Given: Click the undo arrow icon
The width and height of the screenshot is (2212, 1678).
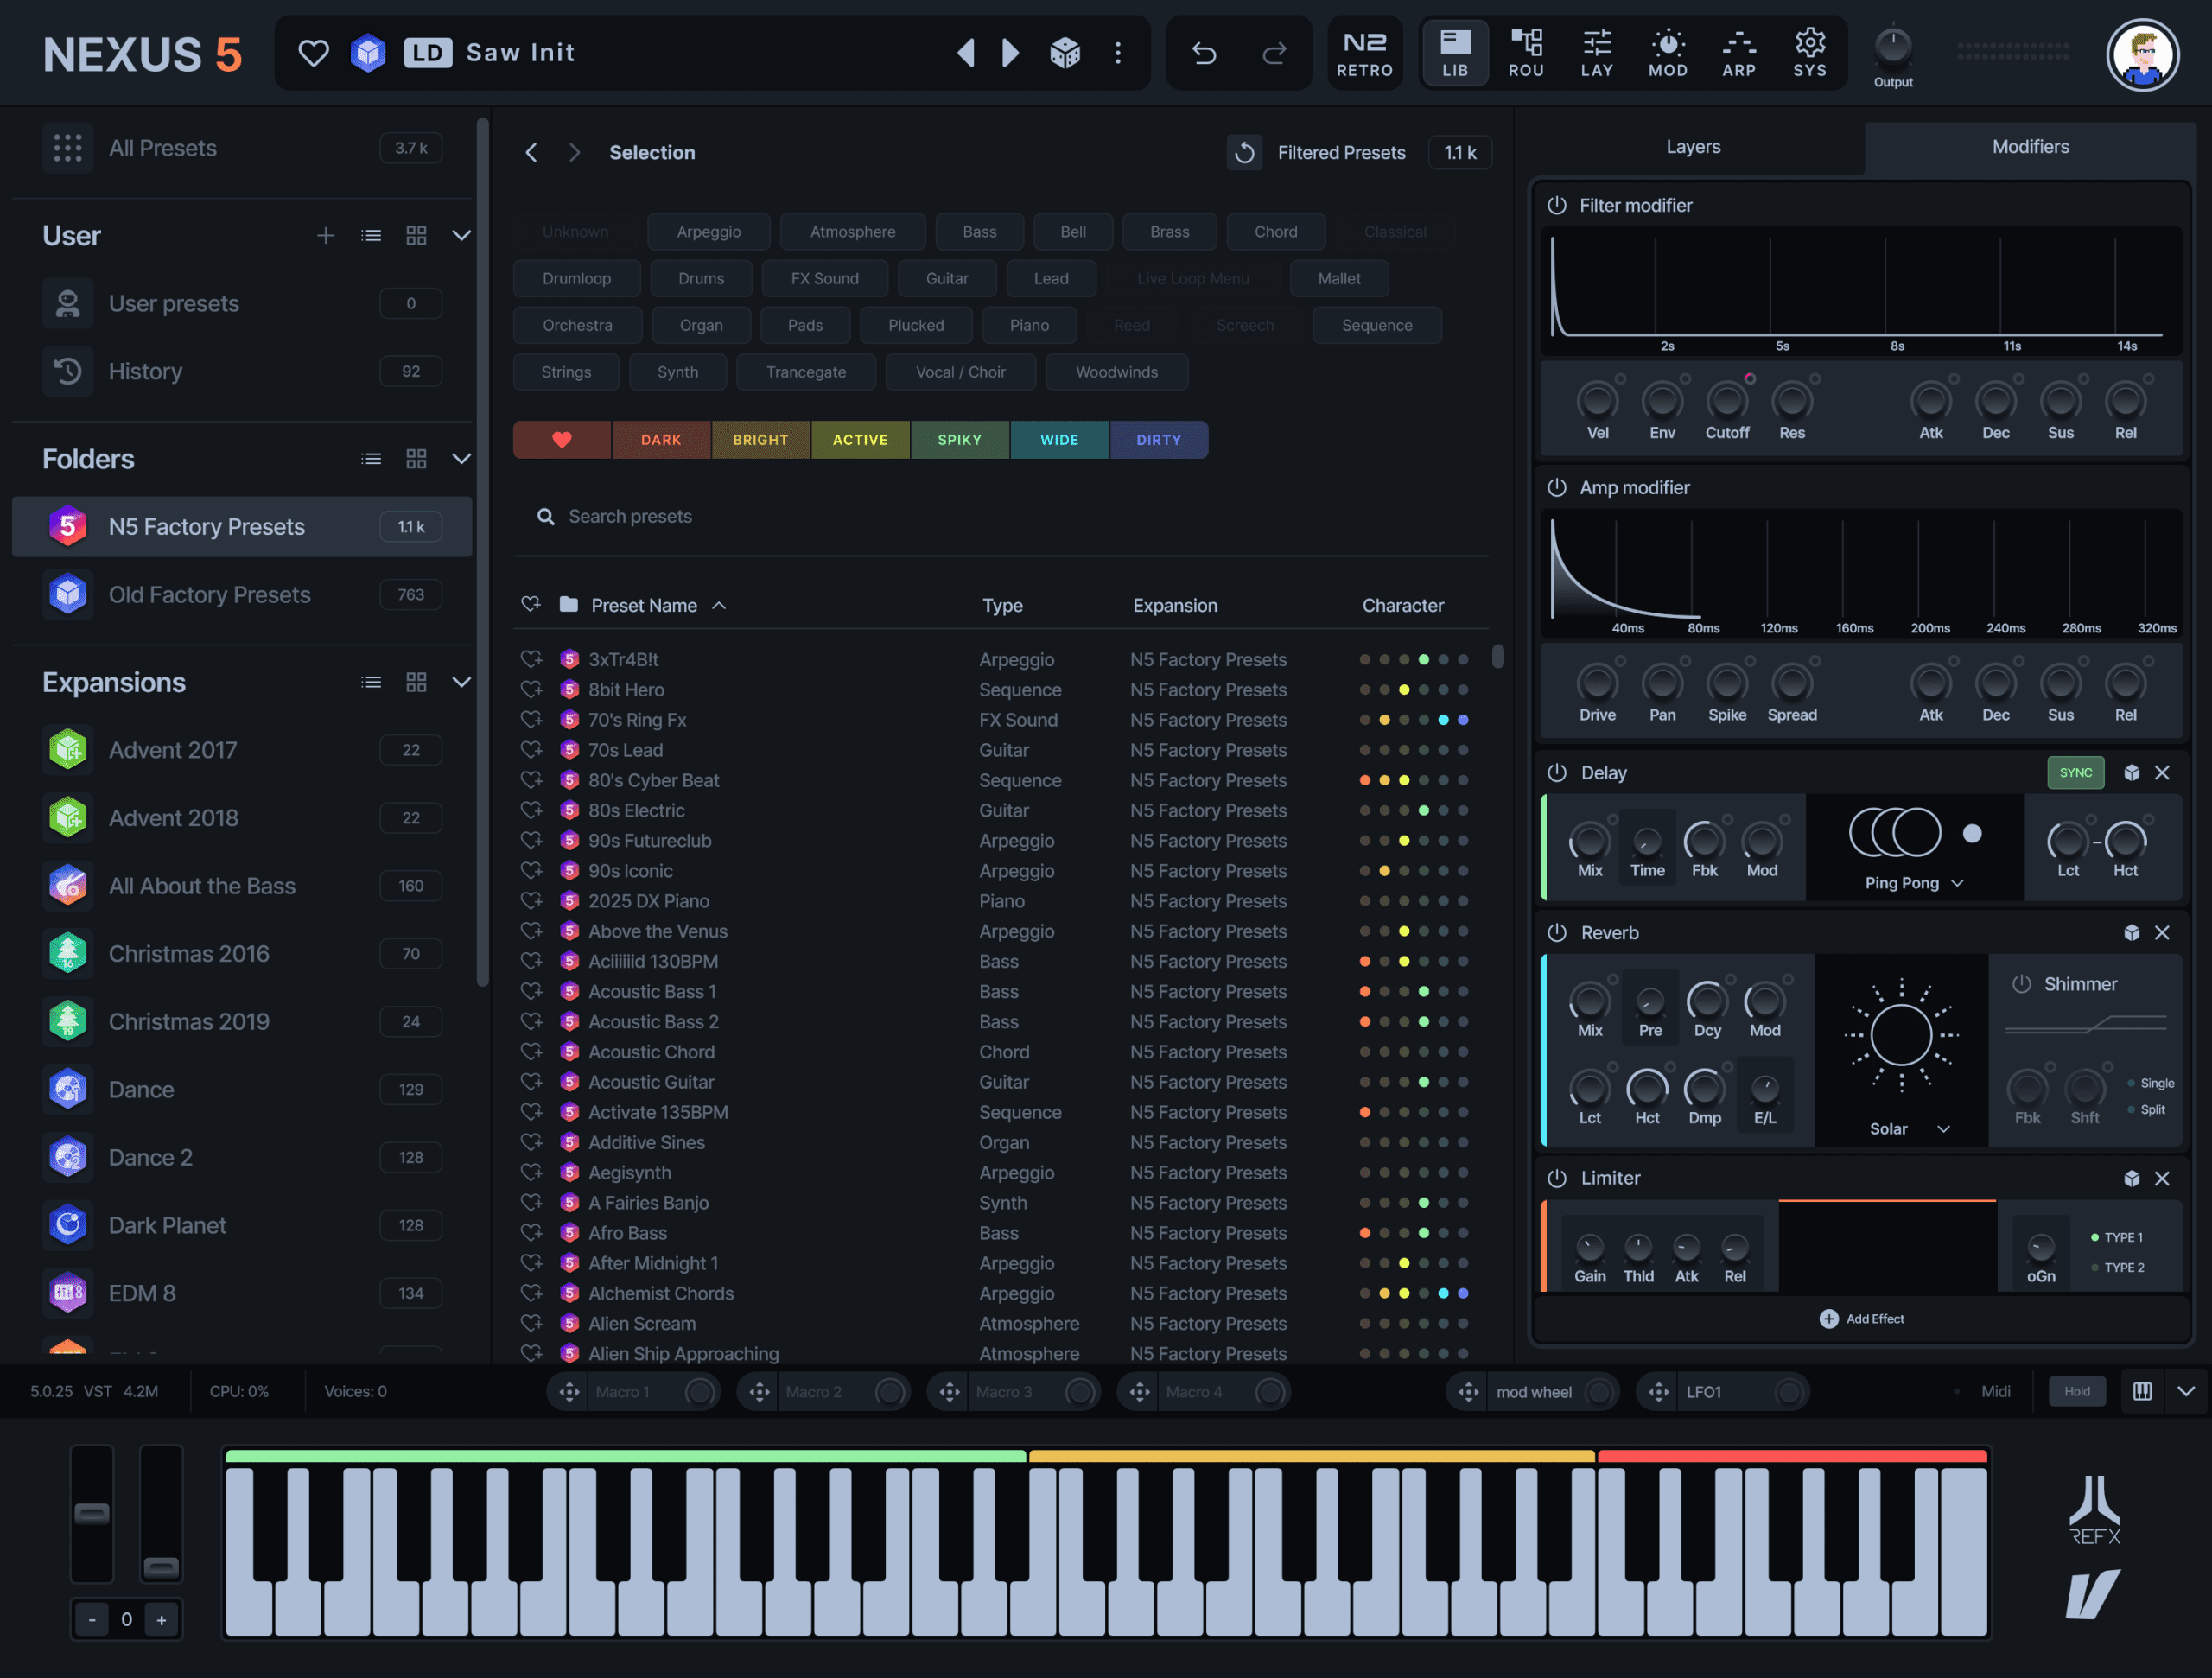Looking at the screenshot, I should pos(1204,53).
